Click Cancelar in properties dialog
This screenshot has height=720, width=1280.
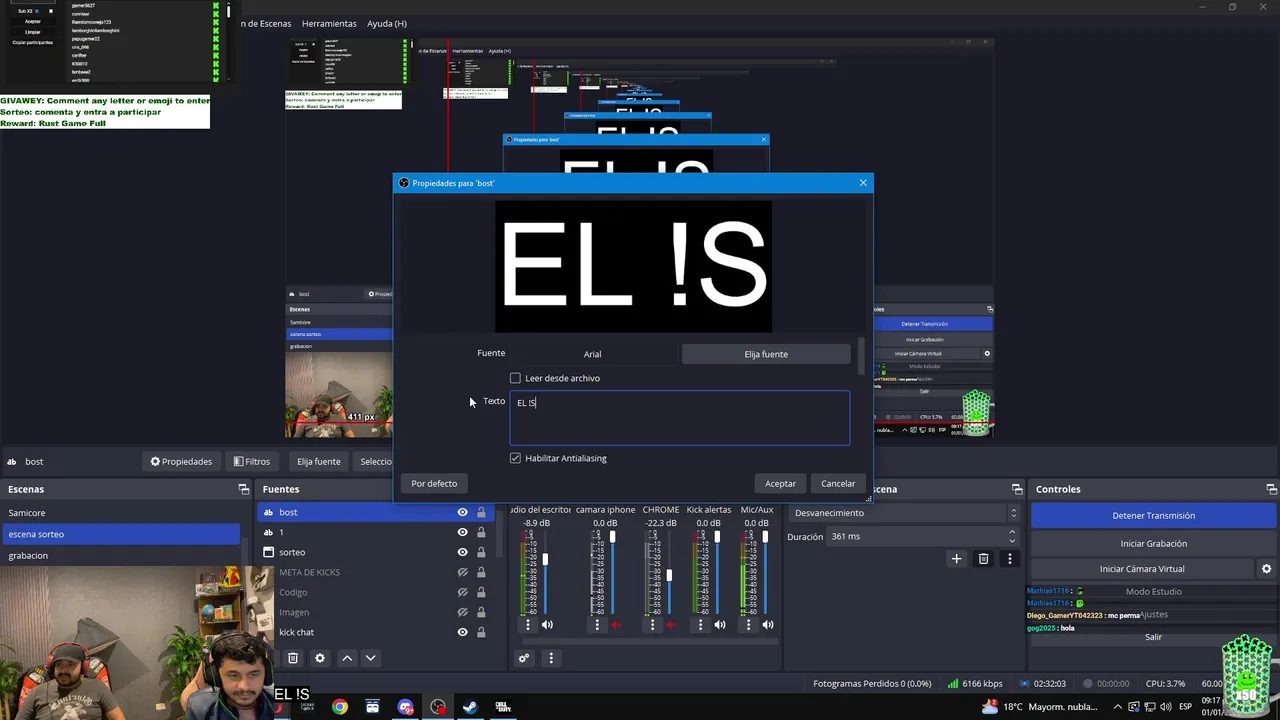click(x=838, y=483)
